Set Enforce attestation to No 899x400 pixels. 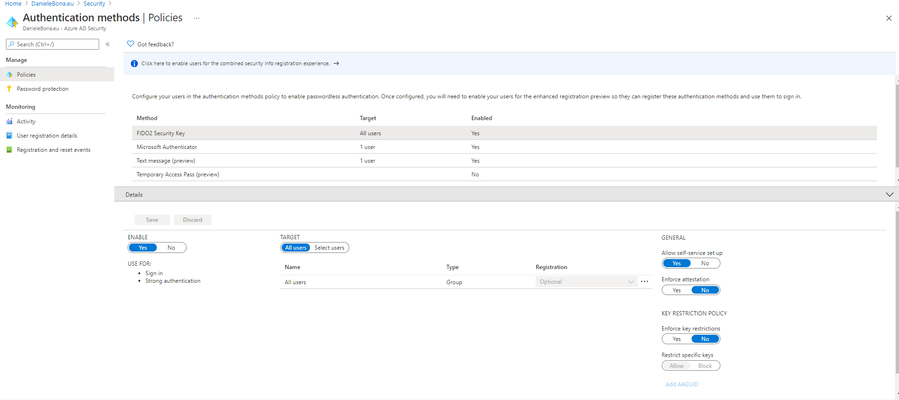click(705, 290)
